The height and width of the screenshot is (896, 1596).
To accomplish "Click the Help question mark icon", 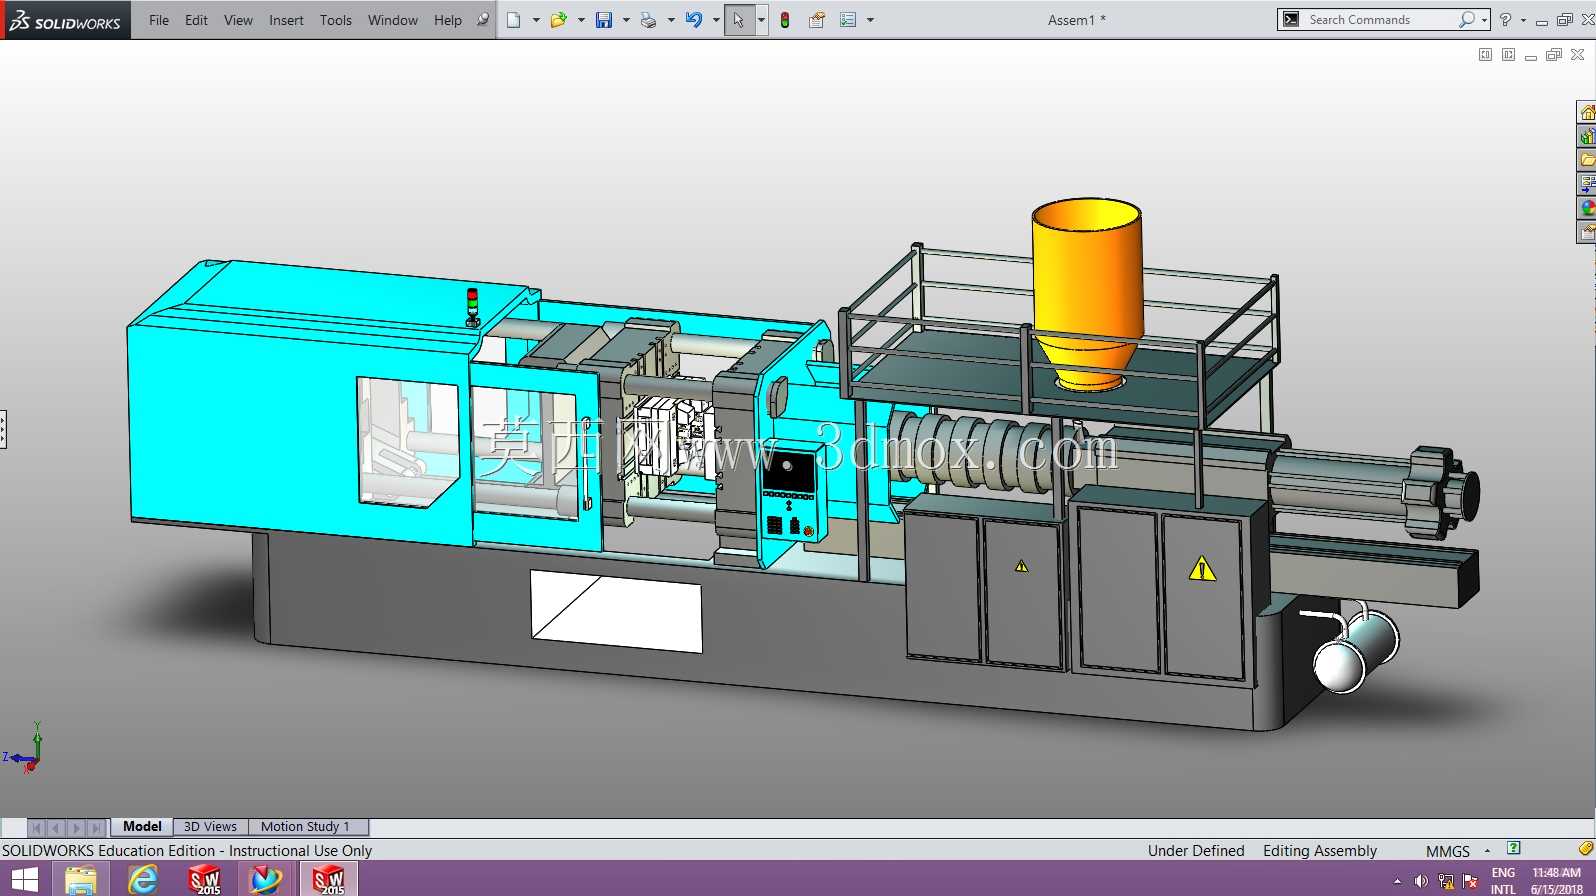I will tap(1506, 20).
